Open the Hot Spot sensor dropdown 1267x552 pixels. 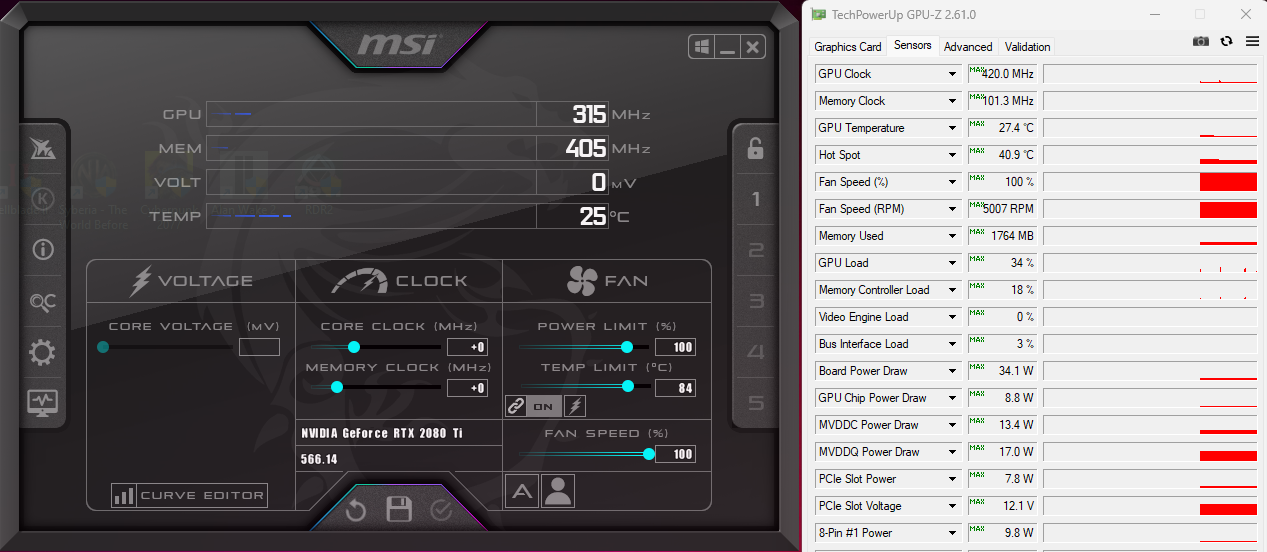click(952, 155)
